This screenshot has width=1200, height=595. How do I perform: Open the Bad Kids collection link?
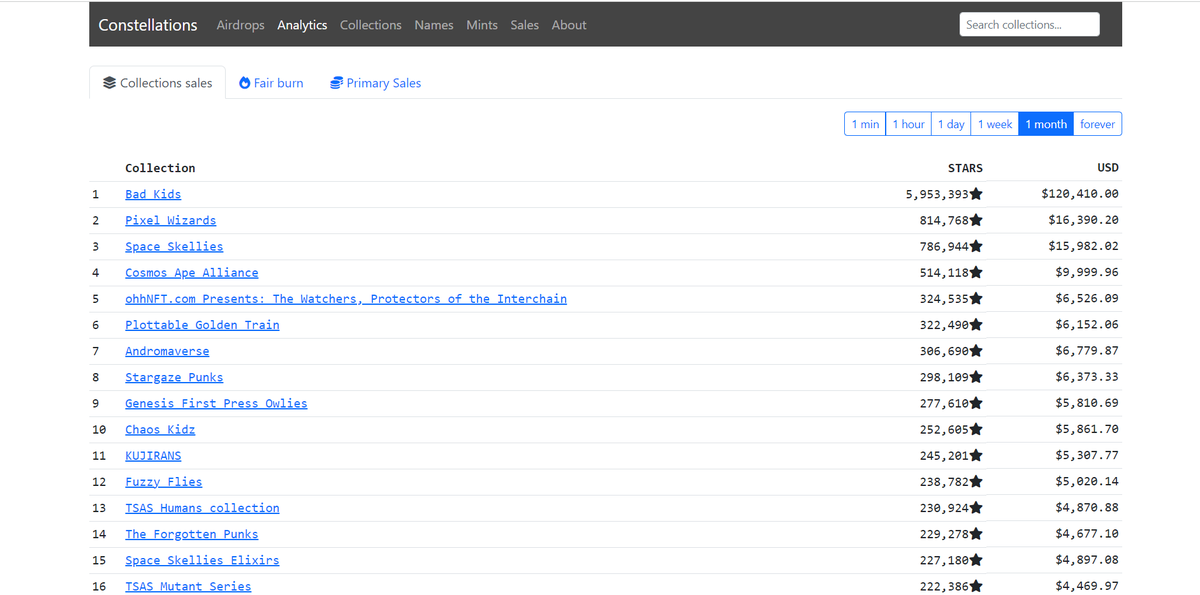click(153, 194)
